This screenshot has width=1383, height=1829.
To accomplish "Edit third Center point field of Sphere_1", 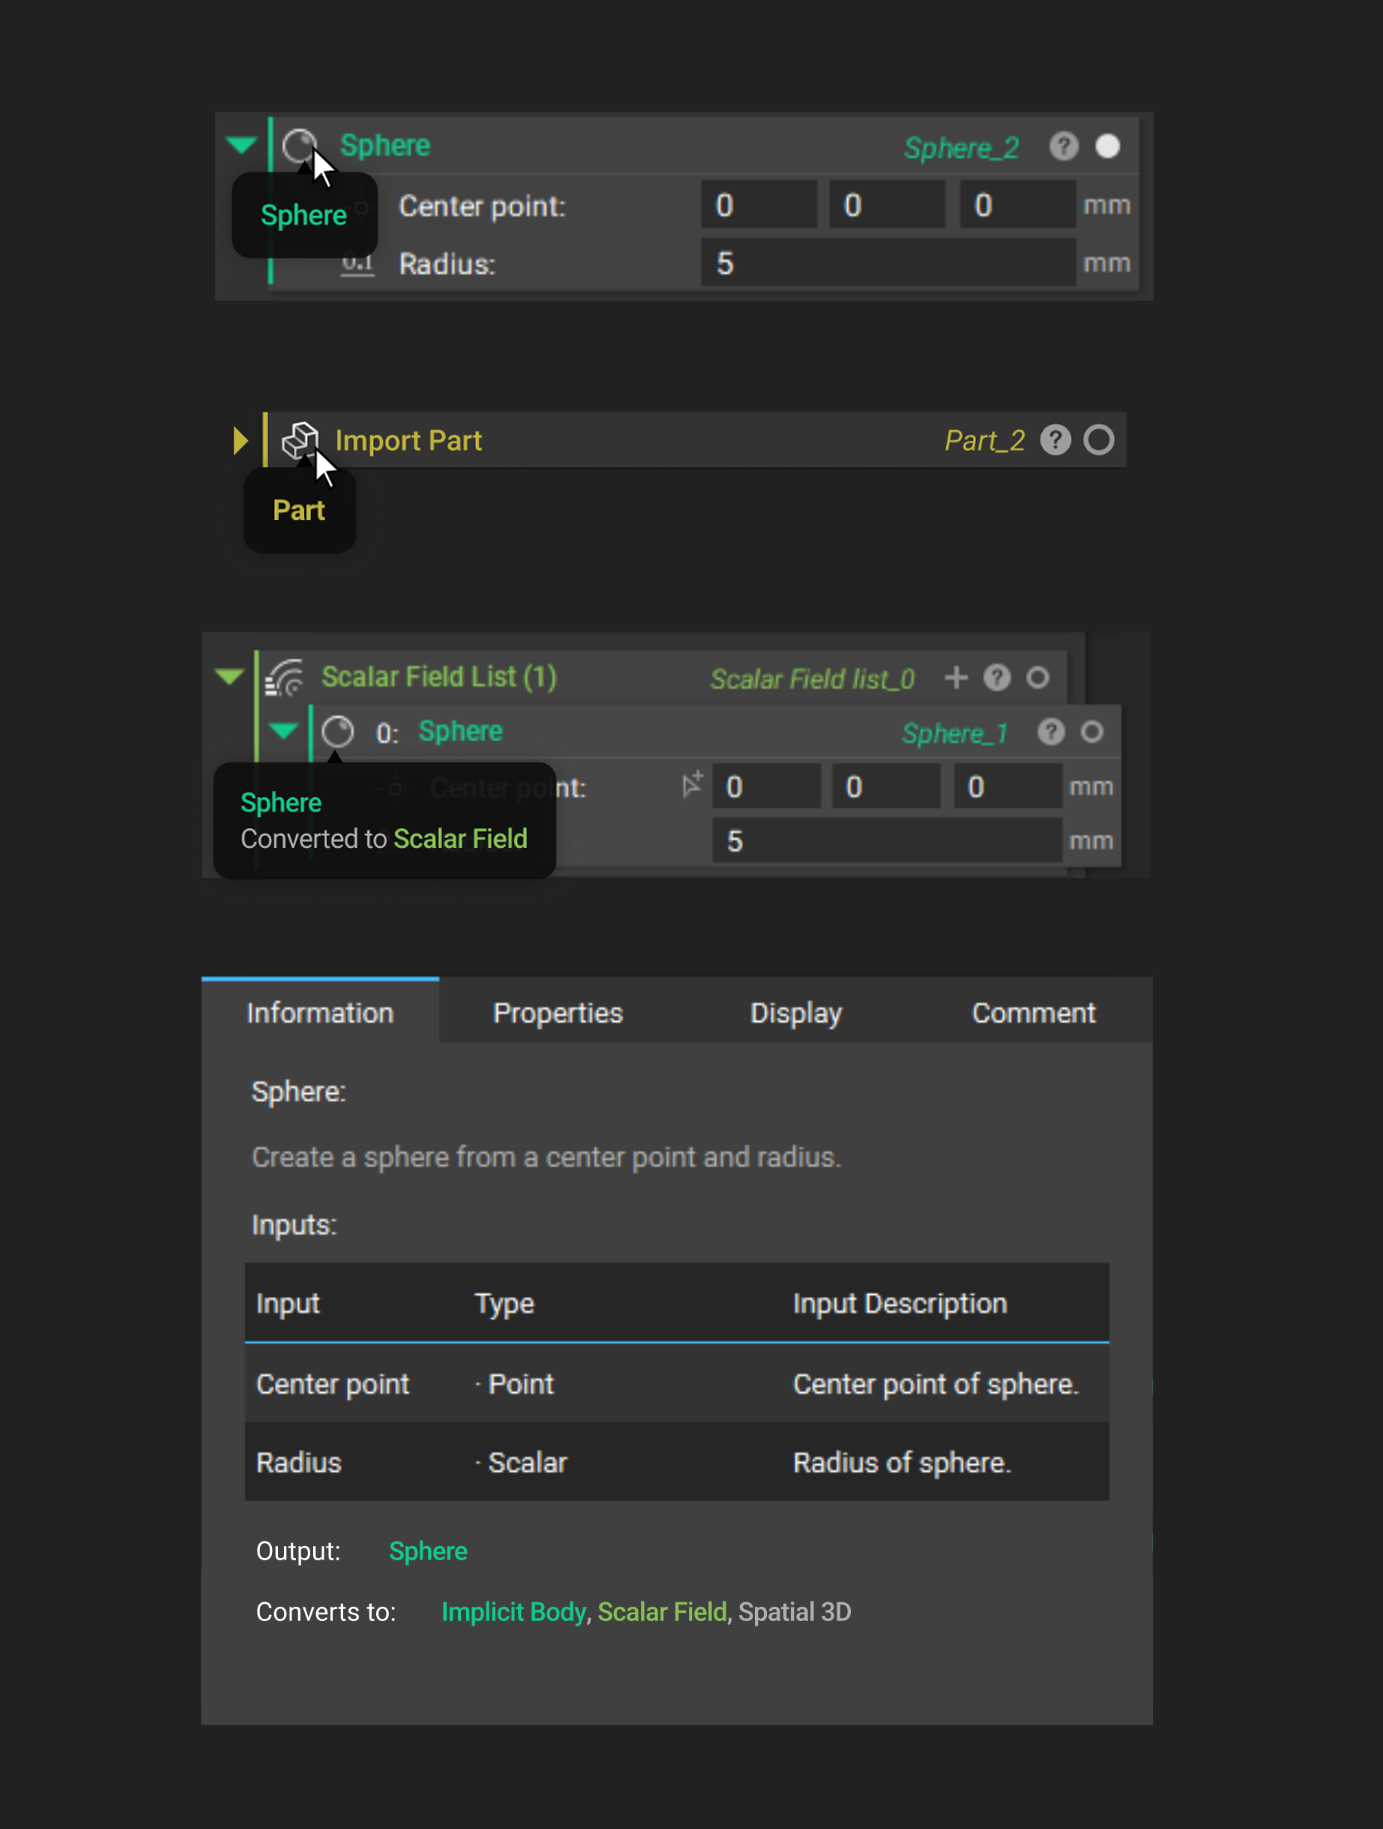I will pyautogui.click(x=1007, y=787).
